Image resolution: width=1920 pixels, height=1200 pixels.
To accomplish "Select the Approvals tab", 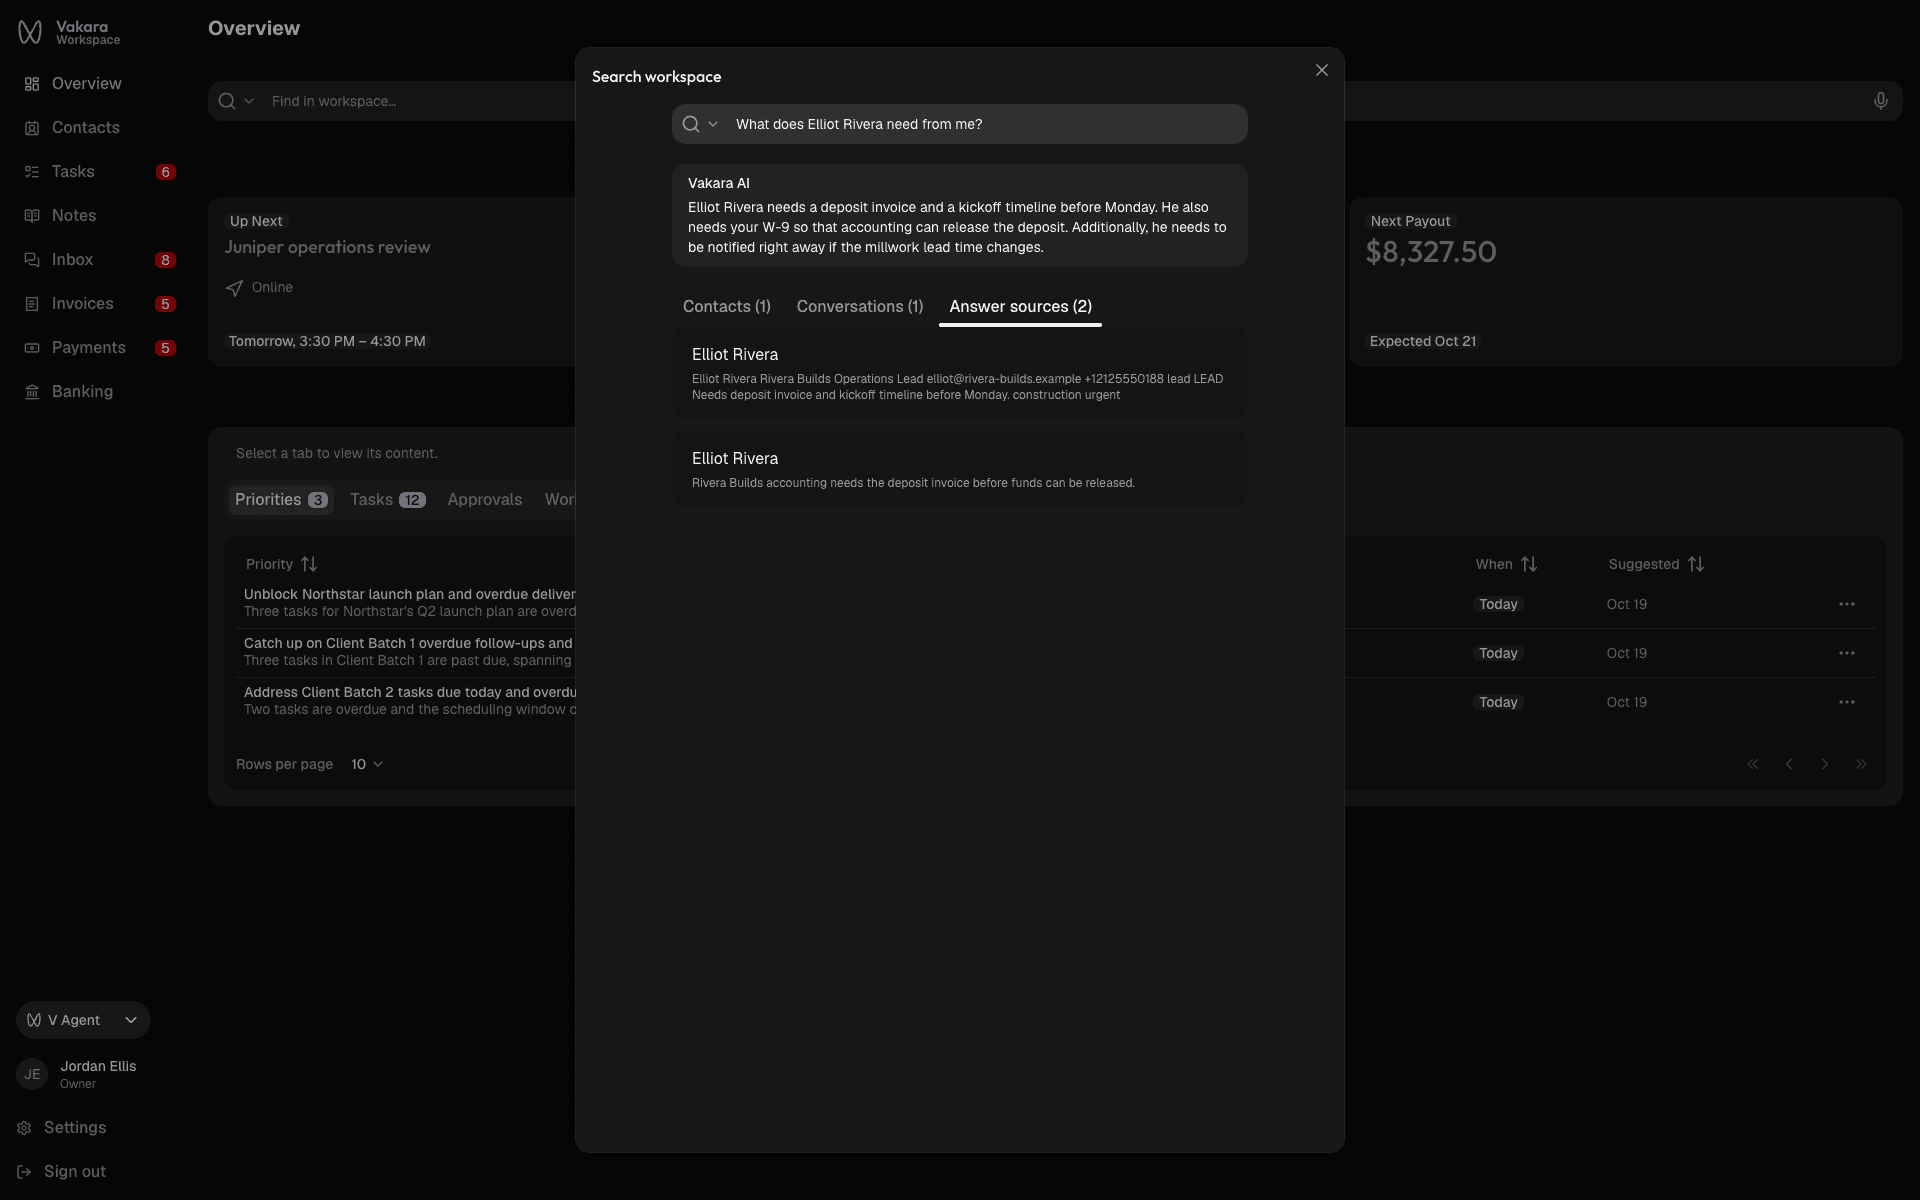I will [485, 500].
